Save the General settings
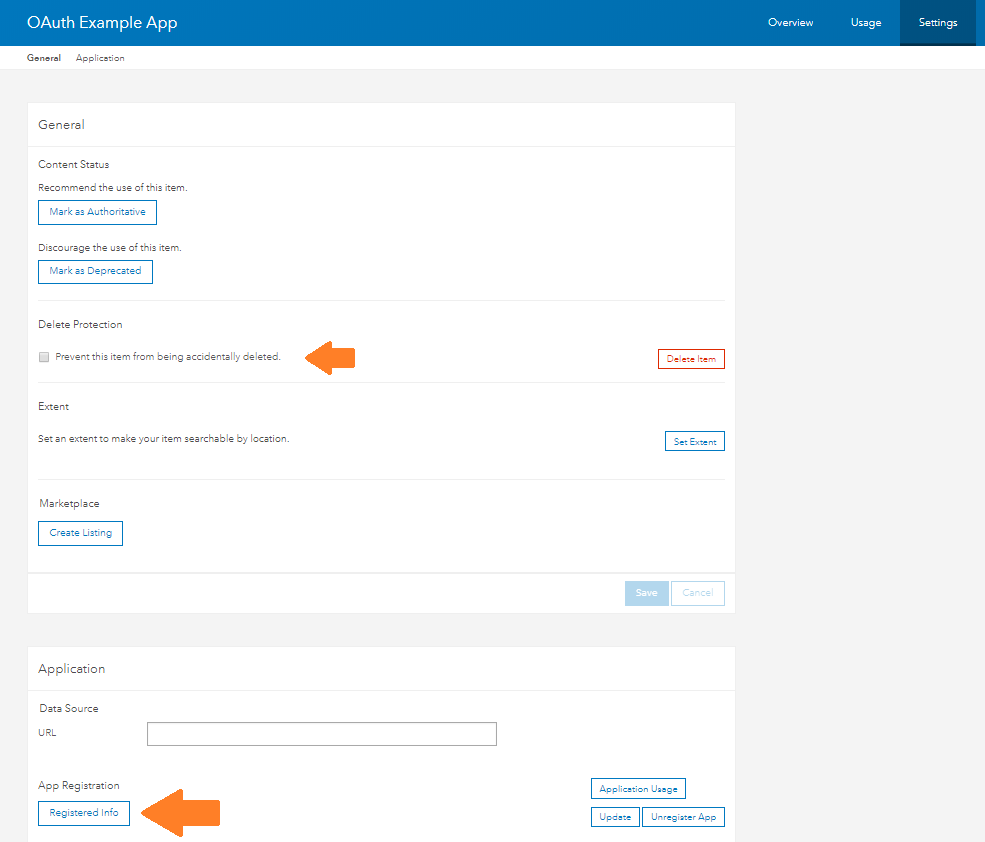Viewport: 985px width, 842px height. click(646, 593)
